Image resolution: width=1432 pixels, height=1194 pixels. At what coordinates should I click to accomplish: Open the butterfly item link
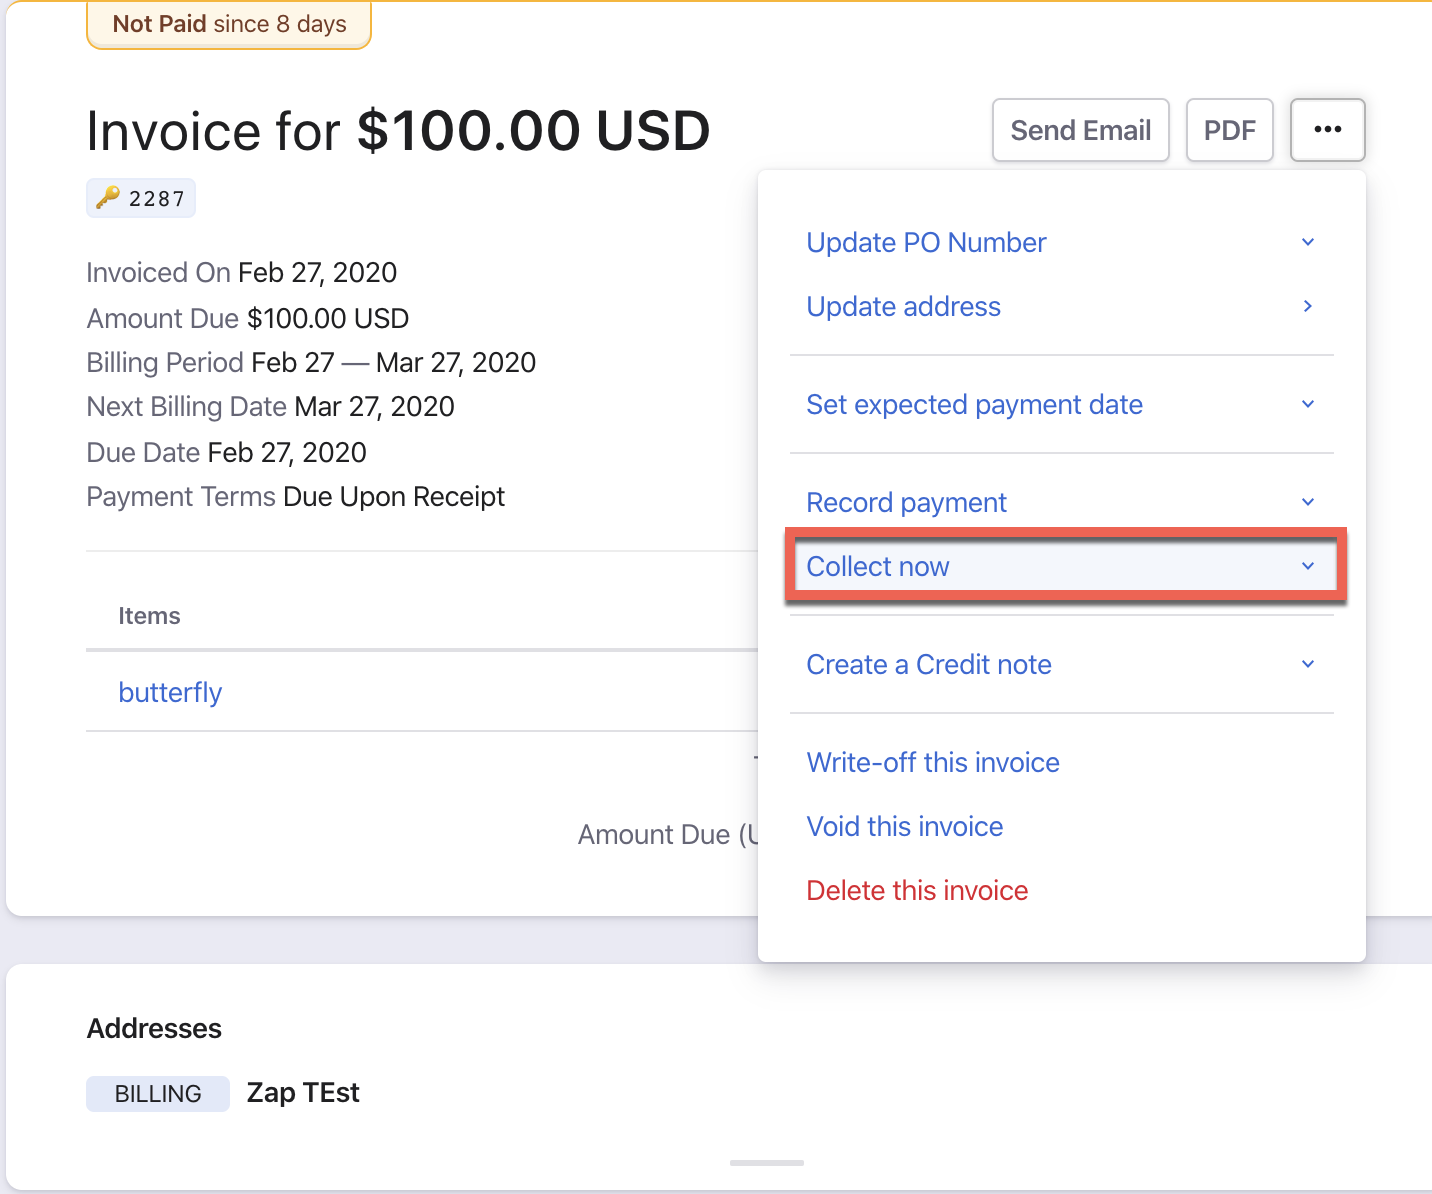[170, 692]
